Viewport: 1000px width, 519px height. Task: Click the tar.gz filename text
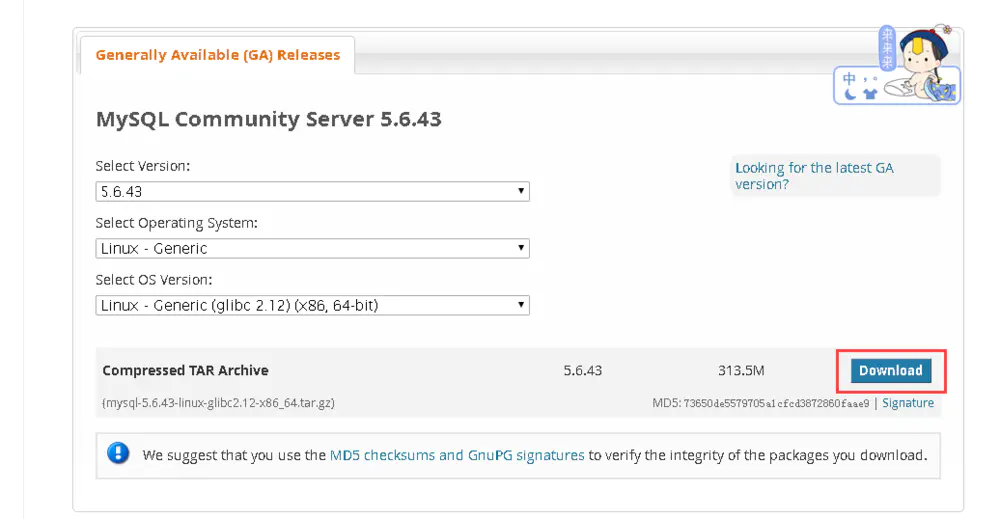(x=218, y=403)
